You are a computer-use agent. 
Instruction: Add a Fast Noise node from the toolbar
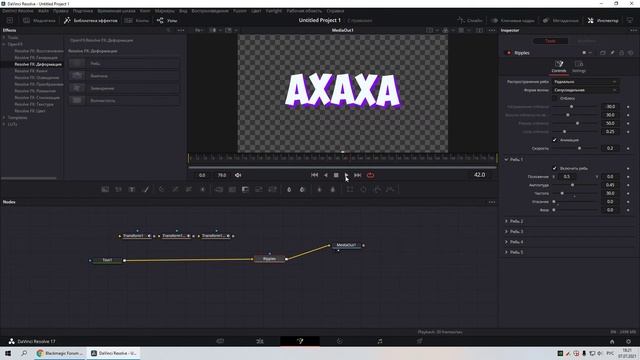(118, 189)
